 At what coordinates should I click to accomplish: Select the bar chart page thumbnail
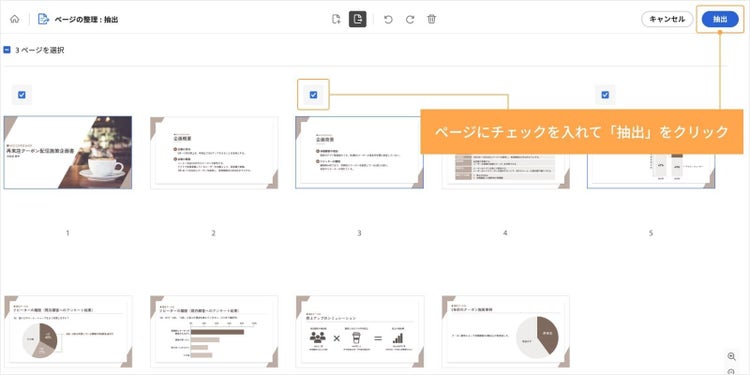[214, 332]
